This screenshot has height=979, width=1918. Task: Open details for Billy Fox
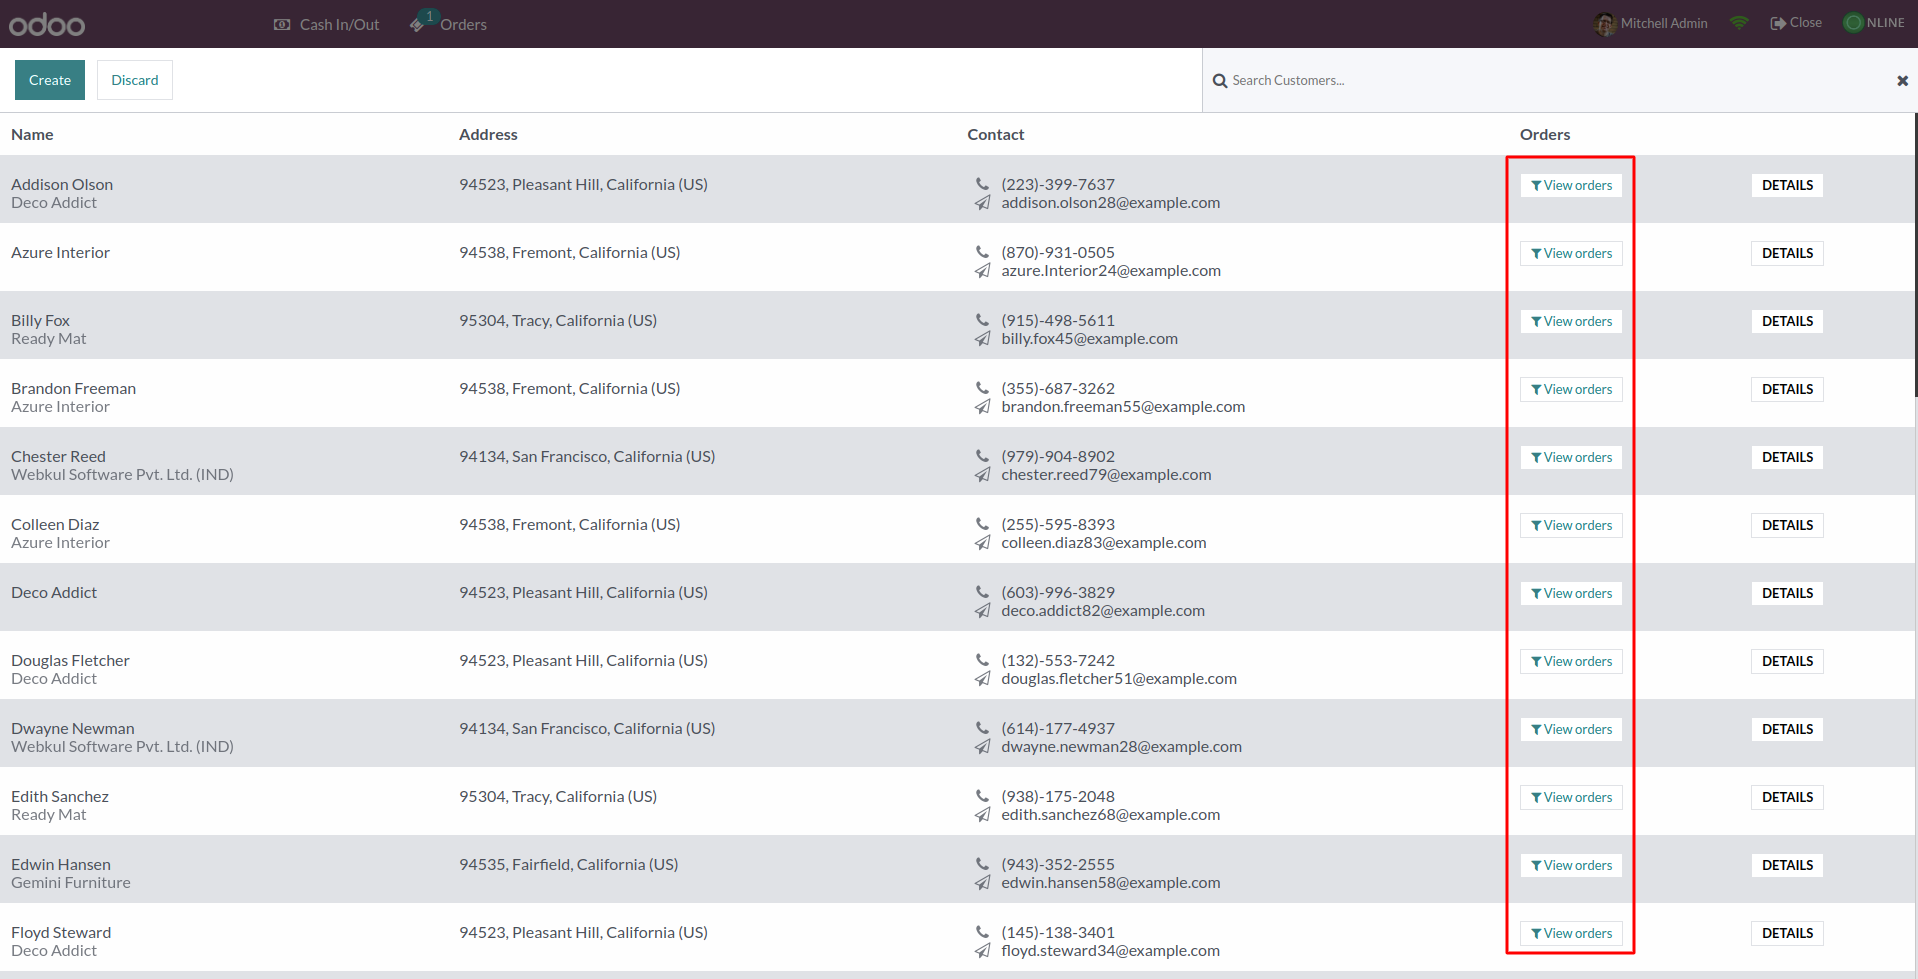tap(1787, 321)
